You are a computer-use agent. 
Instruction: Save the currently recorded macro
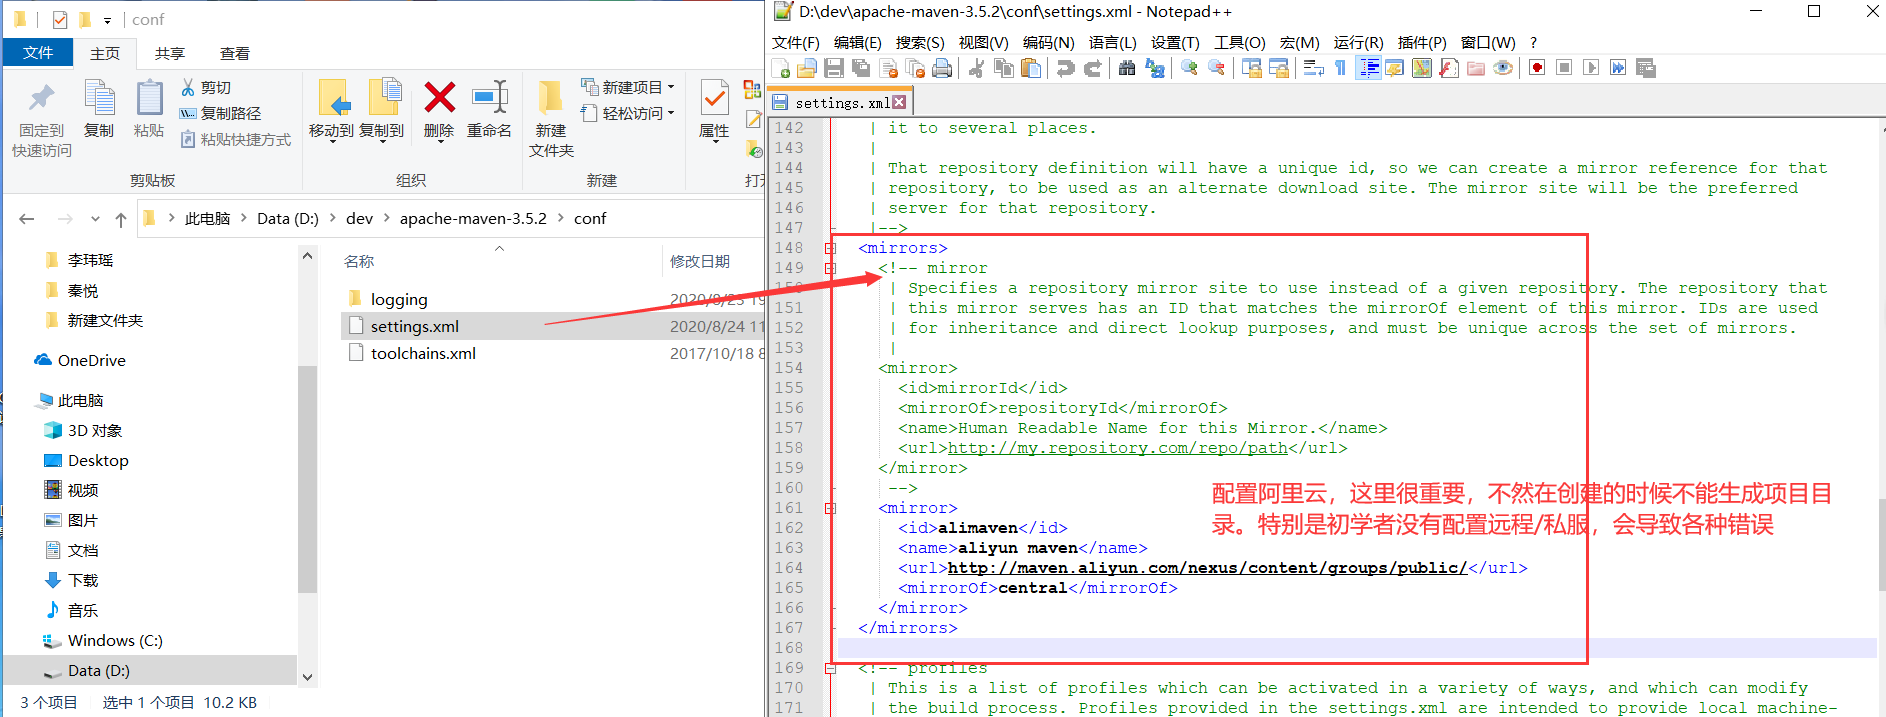pos(1645,68)
